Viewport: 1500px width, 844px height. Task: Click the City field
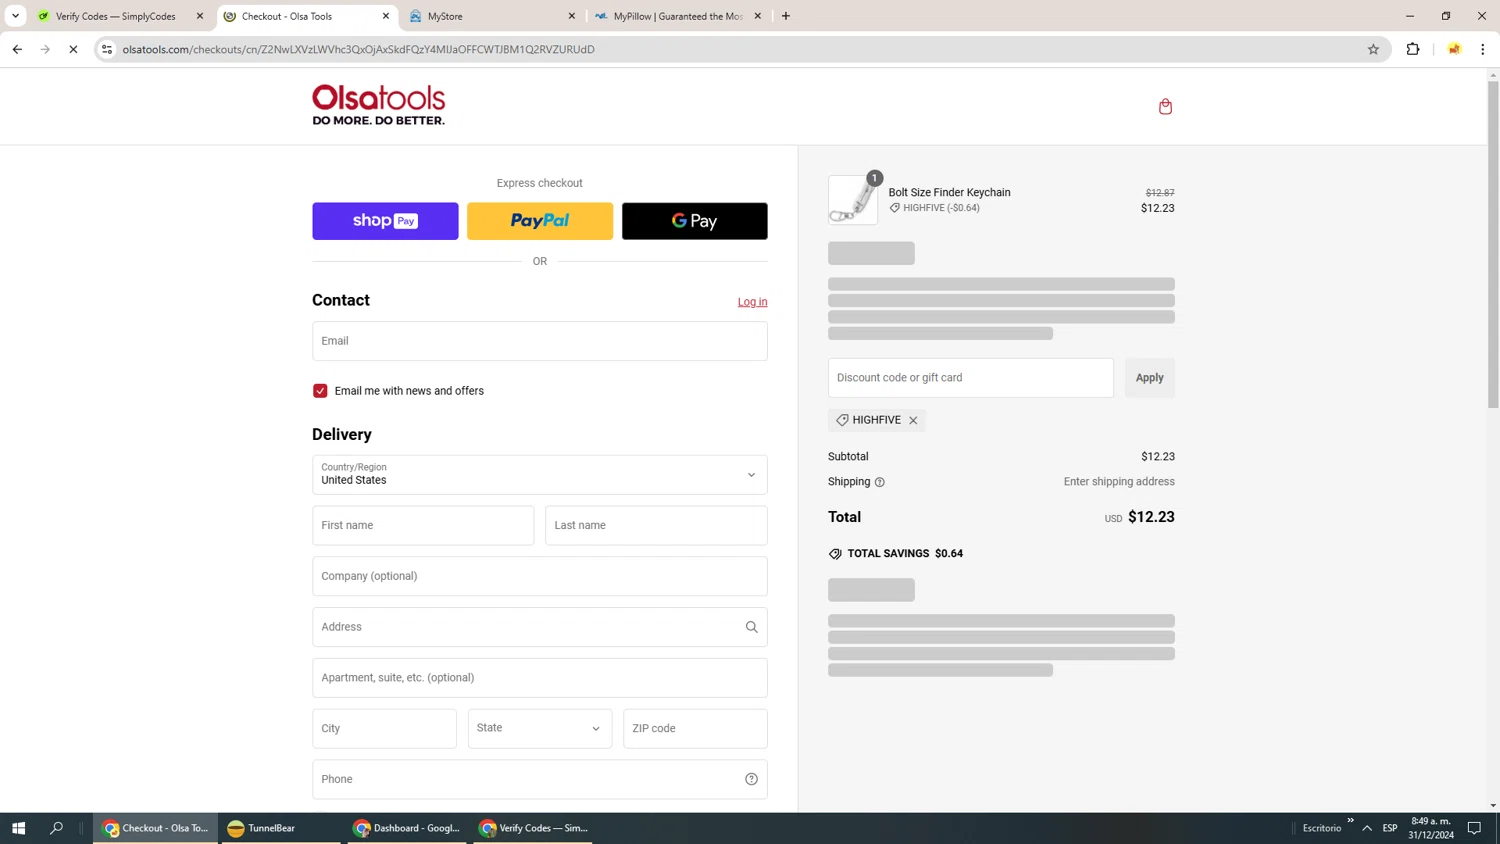384,728
